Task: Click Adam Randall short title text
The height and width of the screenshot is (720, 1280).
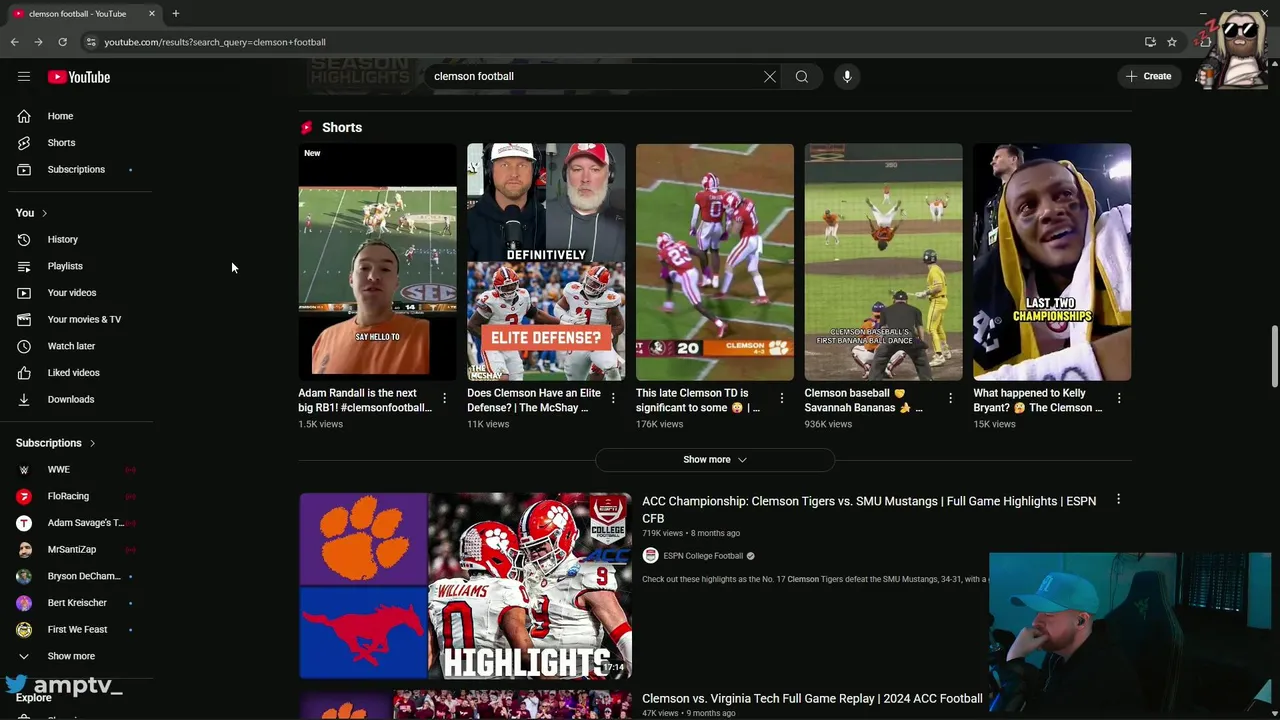Action: [364, 400]
